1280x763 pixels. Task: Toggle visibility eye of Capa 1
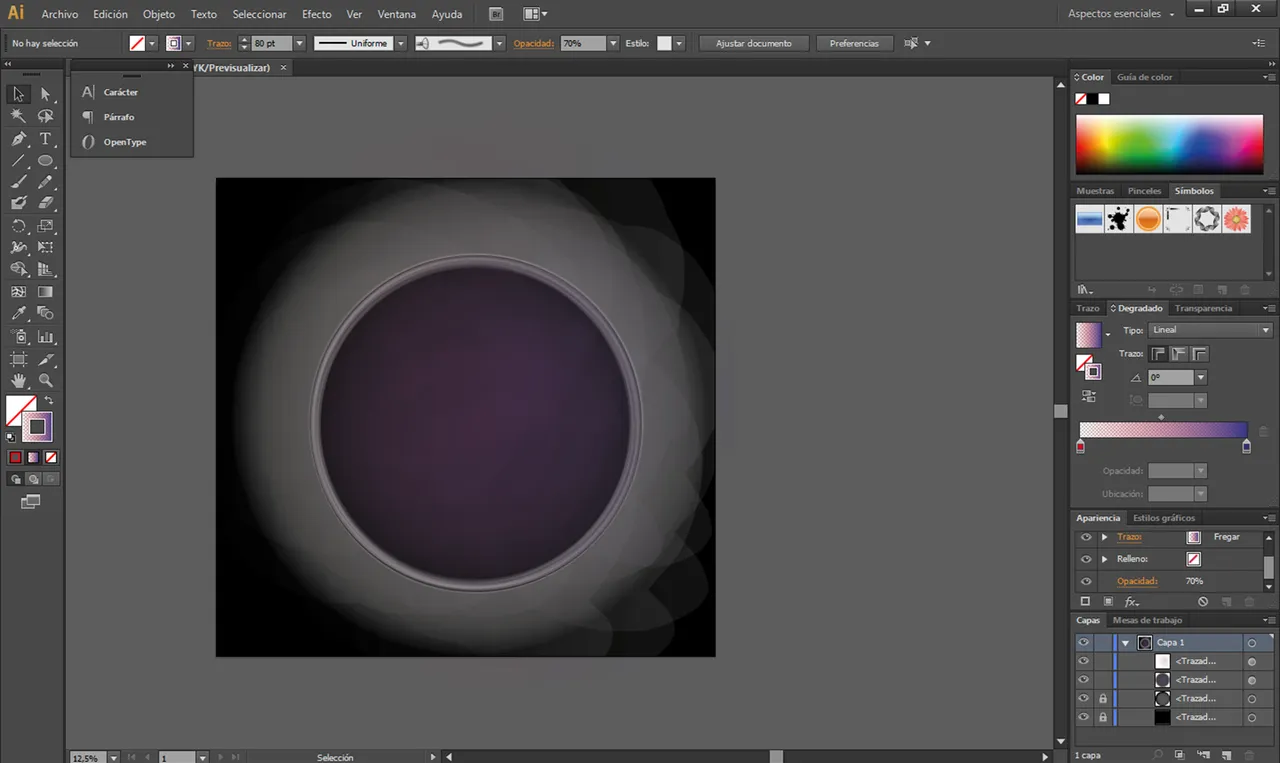(1083, 643)
